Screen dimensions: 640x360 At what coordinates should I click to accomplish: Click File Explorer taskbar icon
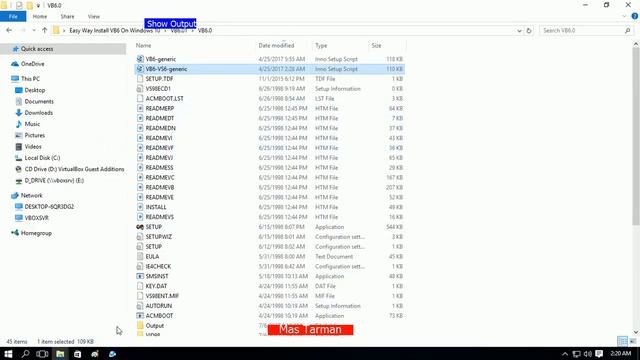click(x=60, y=354)
